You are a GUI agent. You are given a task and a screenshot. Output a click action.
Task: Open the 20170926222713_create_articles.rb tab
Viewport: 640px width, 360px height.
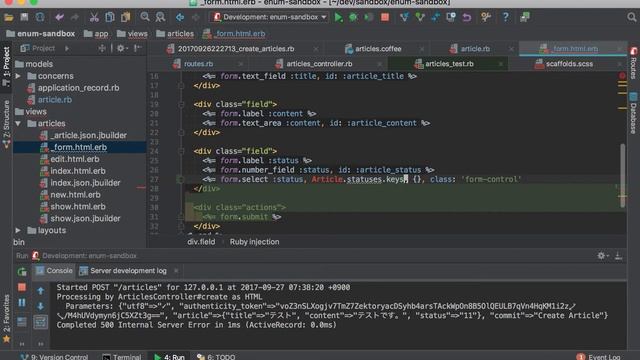(x=236, y=49)
